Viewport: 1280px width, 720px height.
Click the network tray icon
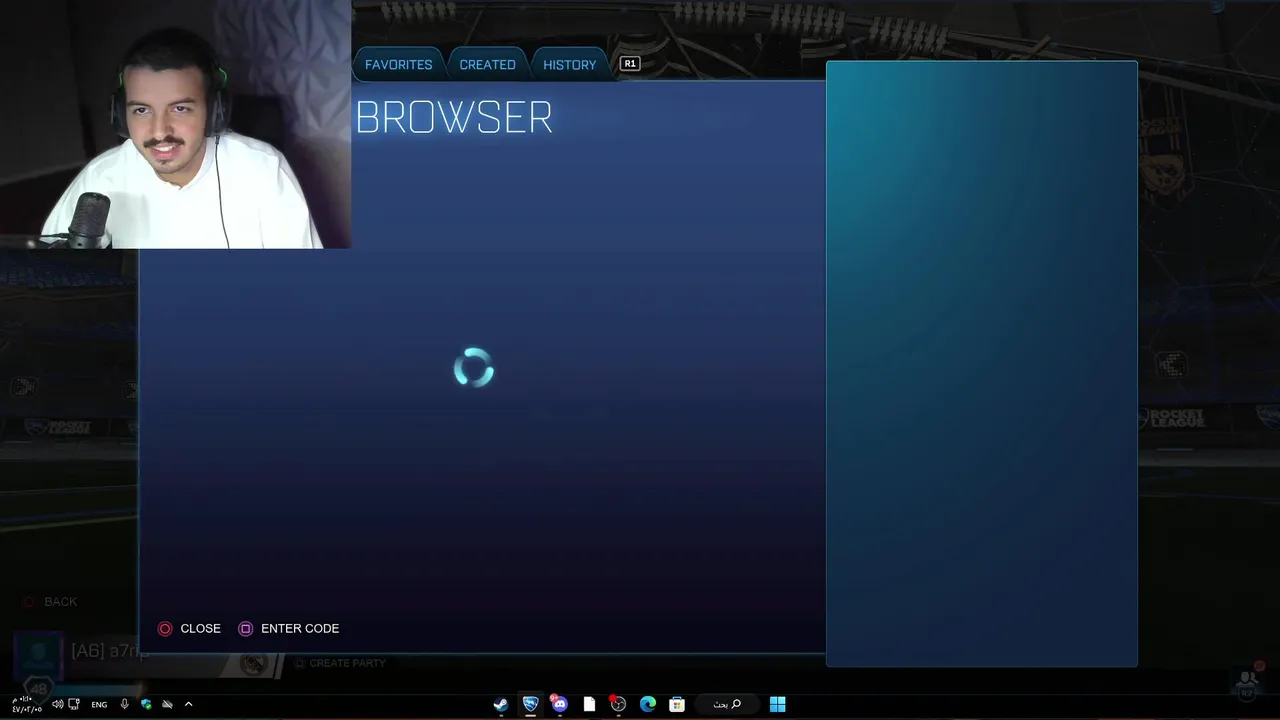tap(74, 704)
